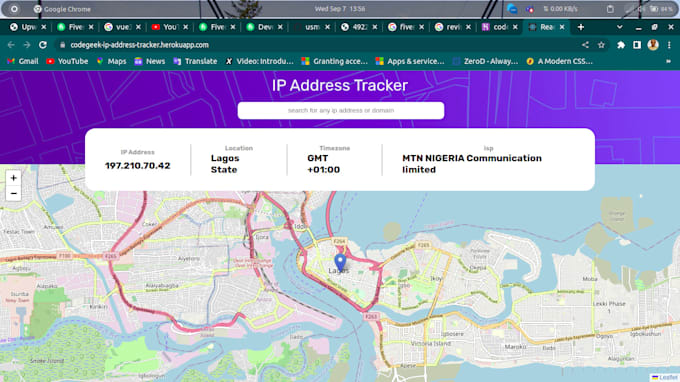Open the A Modern CSS bookmark
680x382 pixels.
(x=559, y=61)
